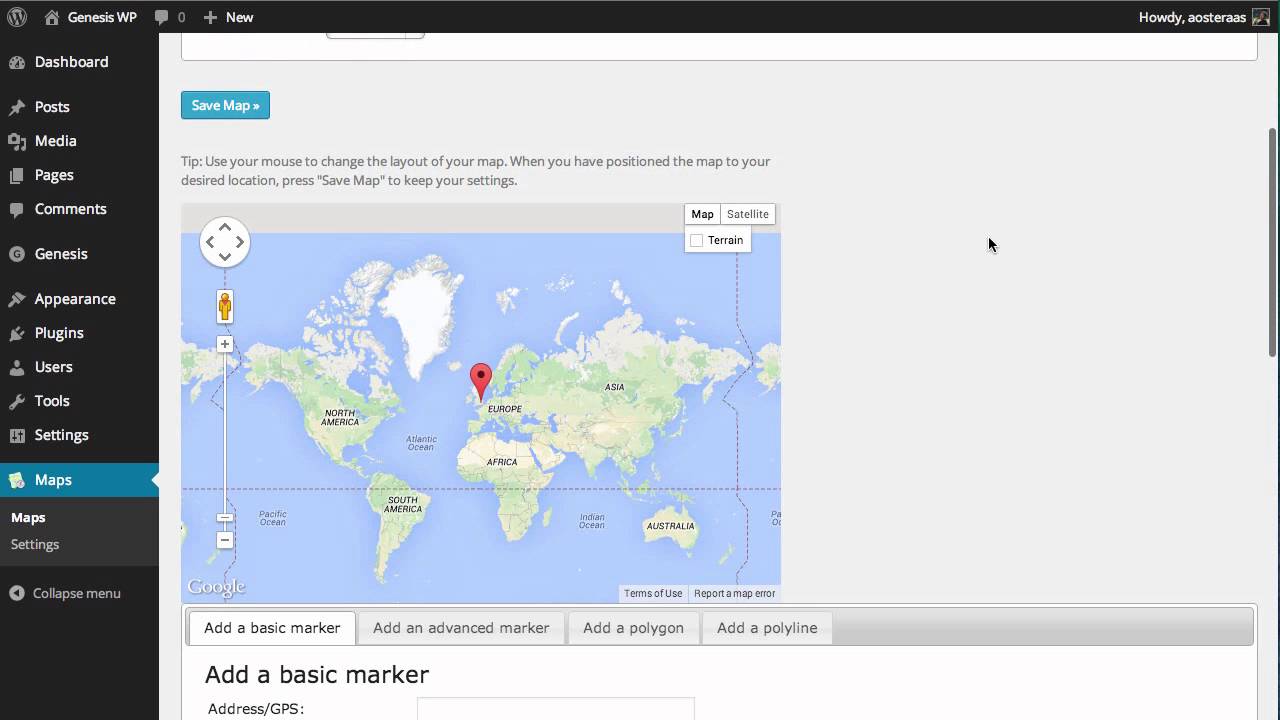Image resolution: width=1280 pixels, height=720 pixels.
Task: Pan map up with the arrow control
Action: [225, 228]
